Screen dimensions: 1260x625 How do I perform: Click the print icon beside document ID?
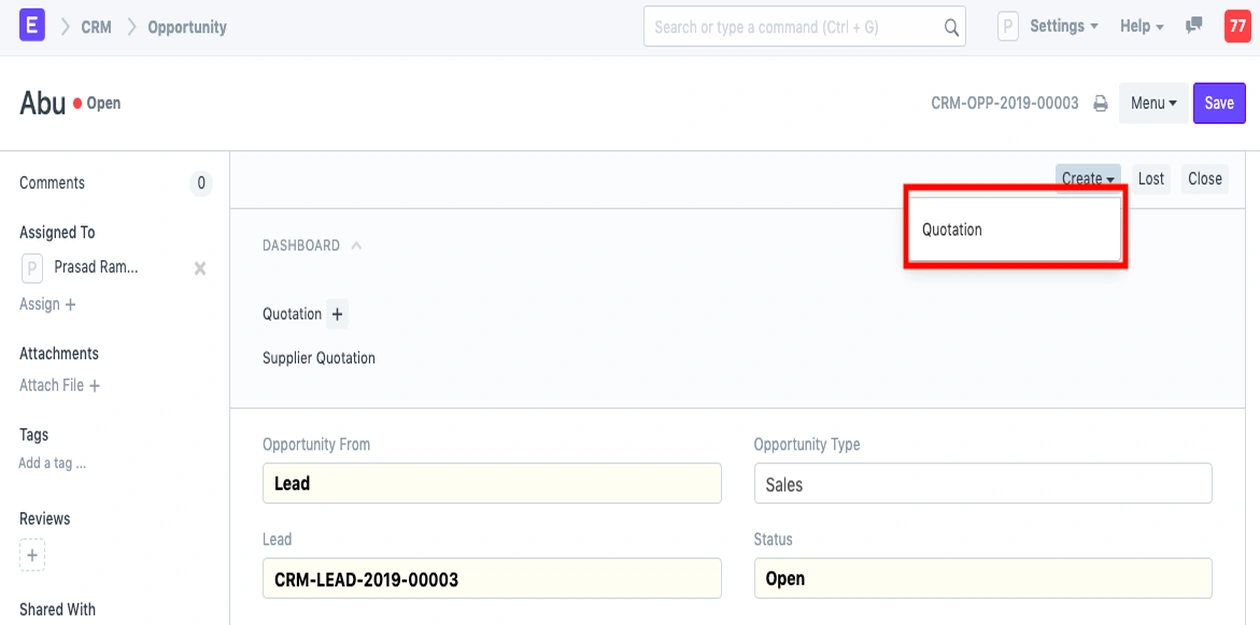click(1100, 103)
